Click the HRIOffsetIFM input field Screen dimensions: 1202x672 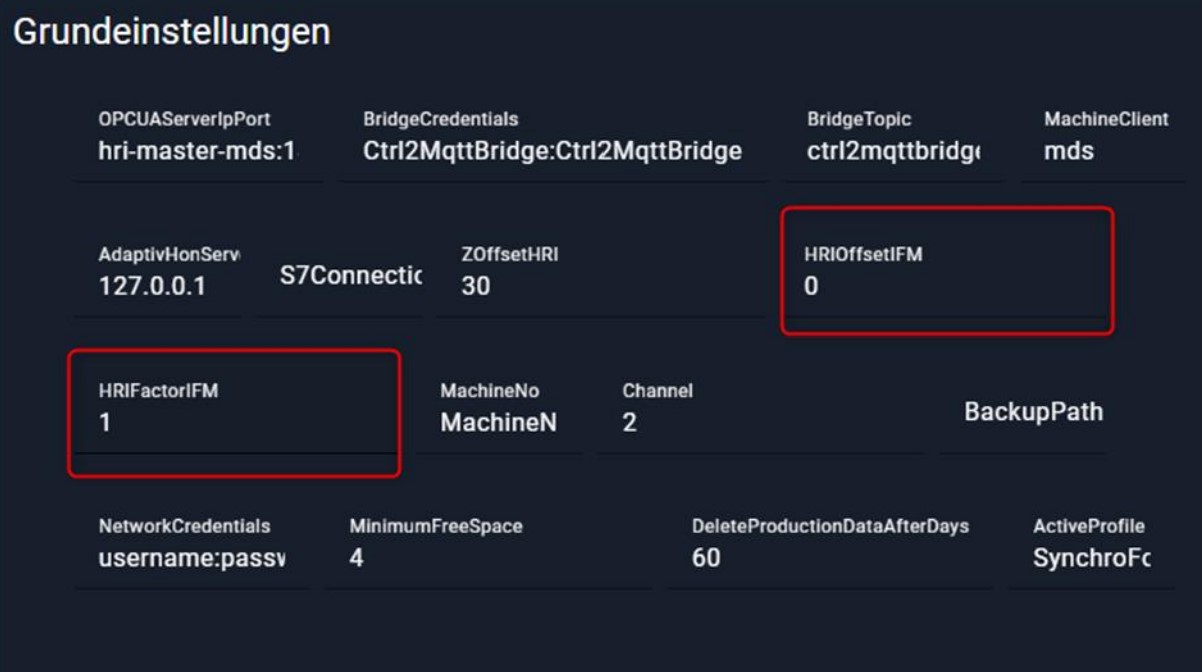(945, 287)
